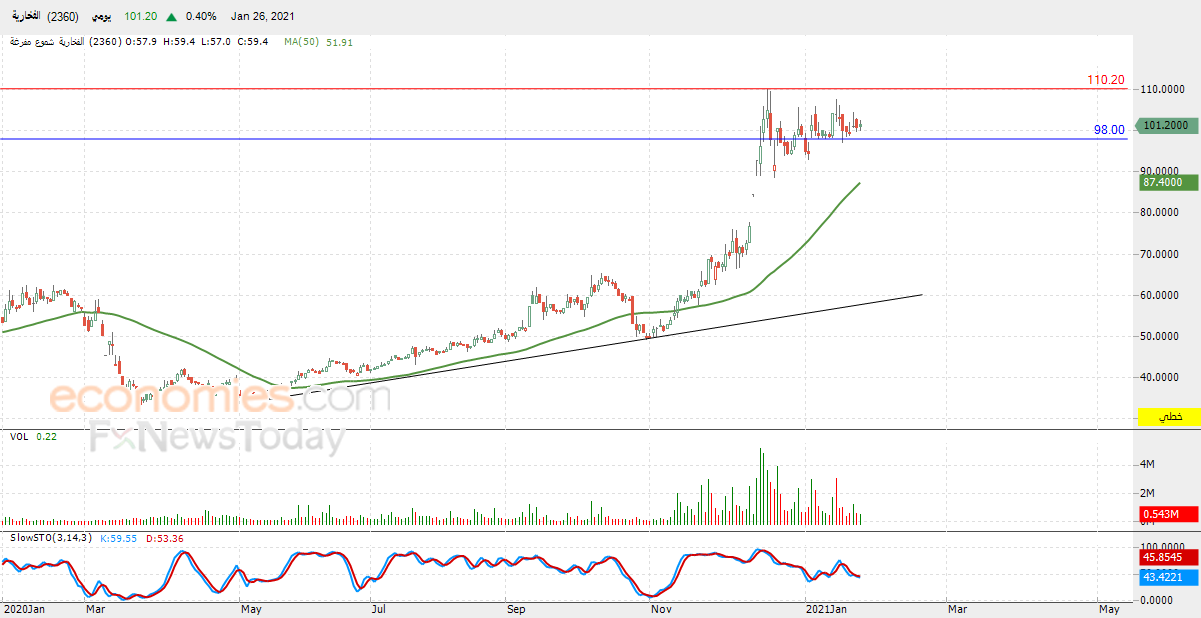
Task: Click the yellow خطي scale label
Action: click(1167, 417)
